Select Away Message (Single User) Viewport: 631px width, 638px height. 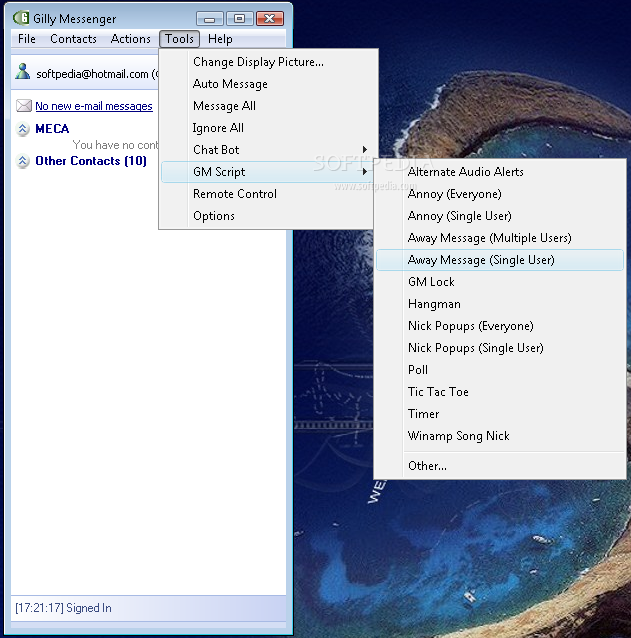click(500, 260)
